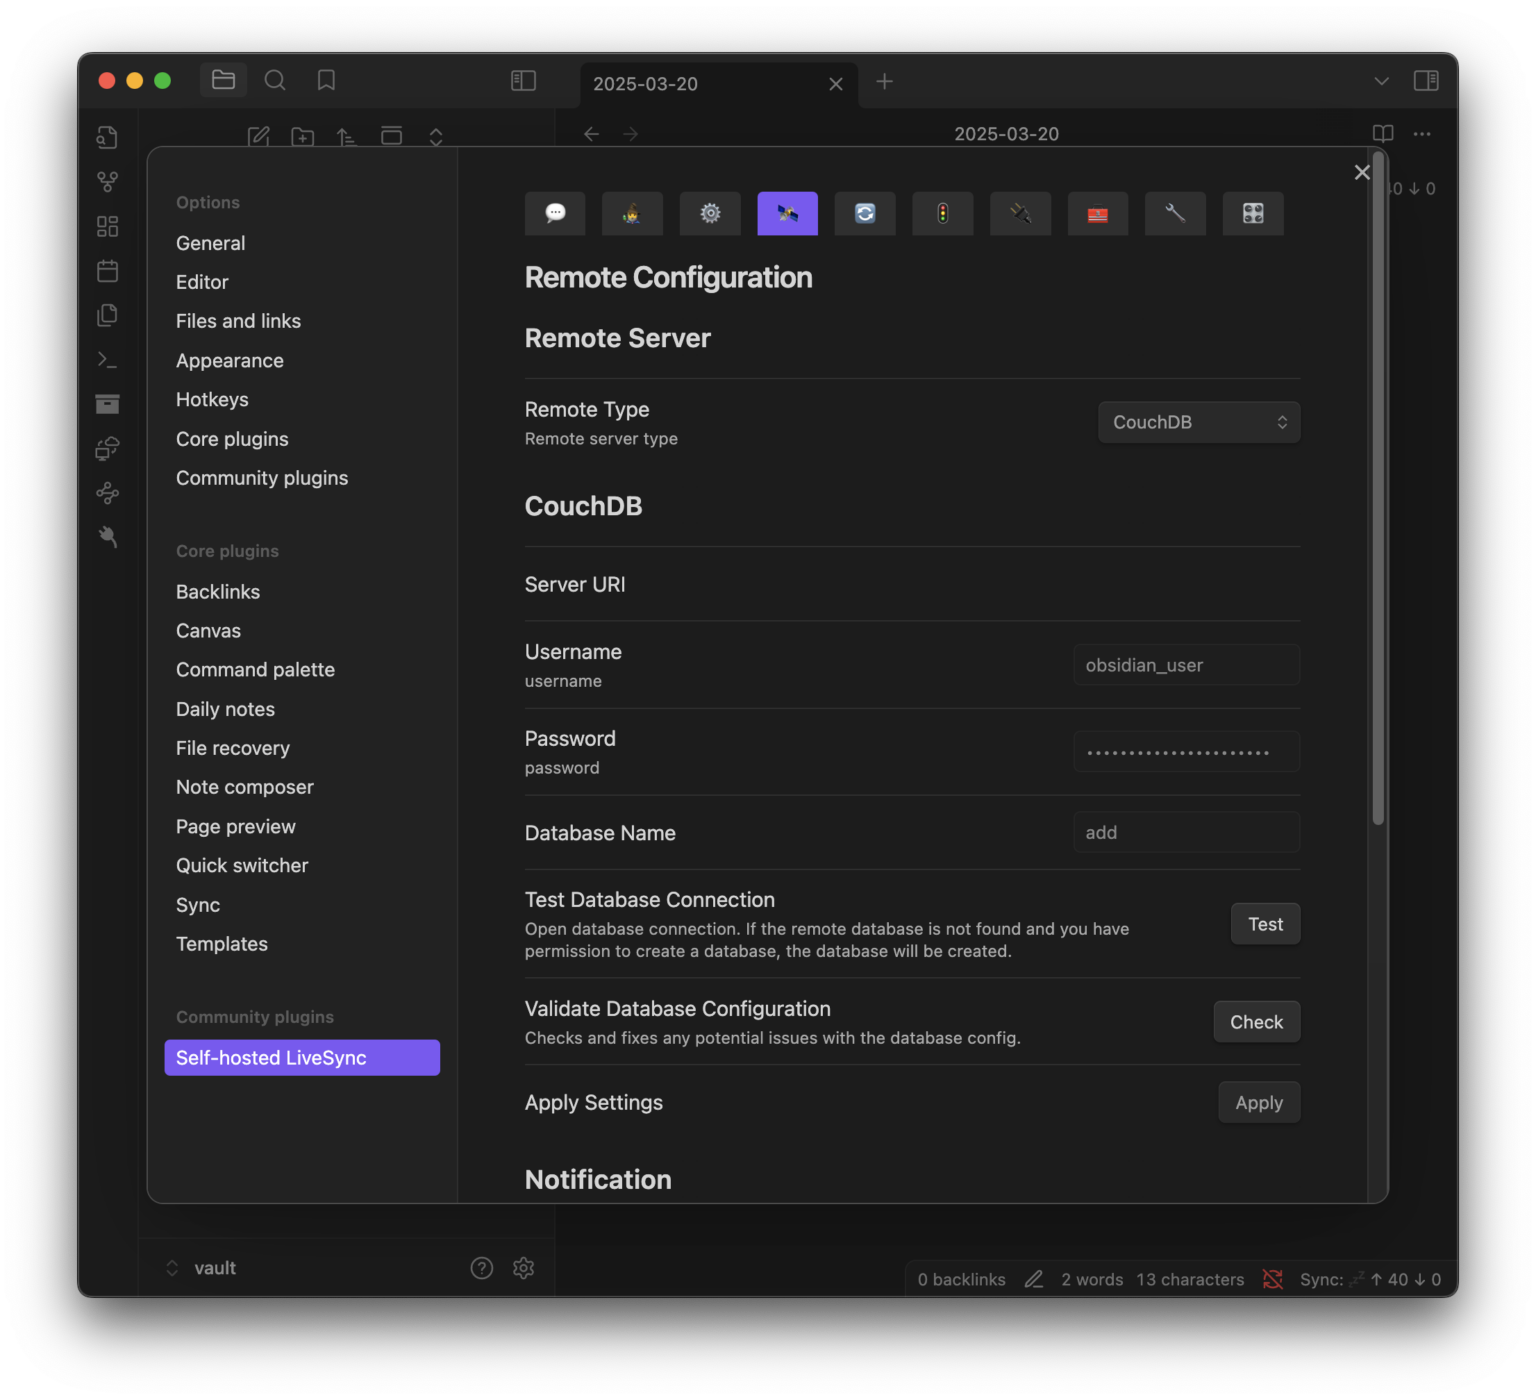Open the Remote Type dropdown showing CouchDB
The height and width of the screenshot is (1400, 1536).
point(1198,421)
